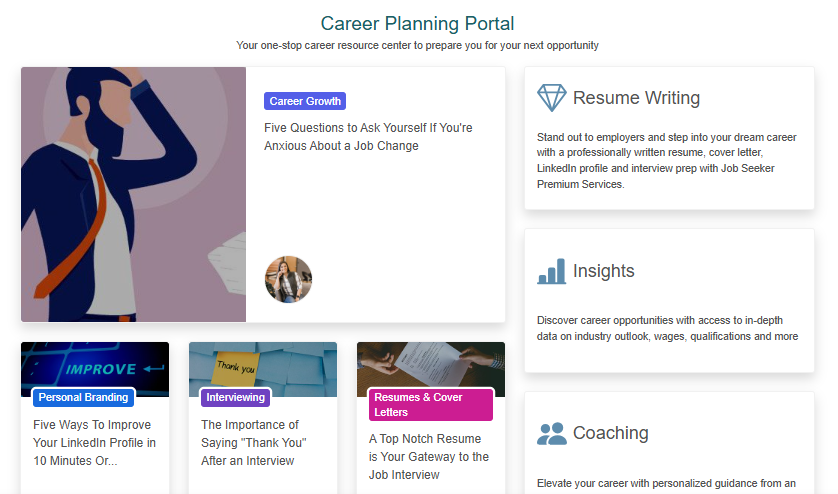Click the diamond icon beside Resume Writing

pos(551,98)
